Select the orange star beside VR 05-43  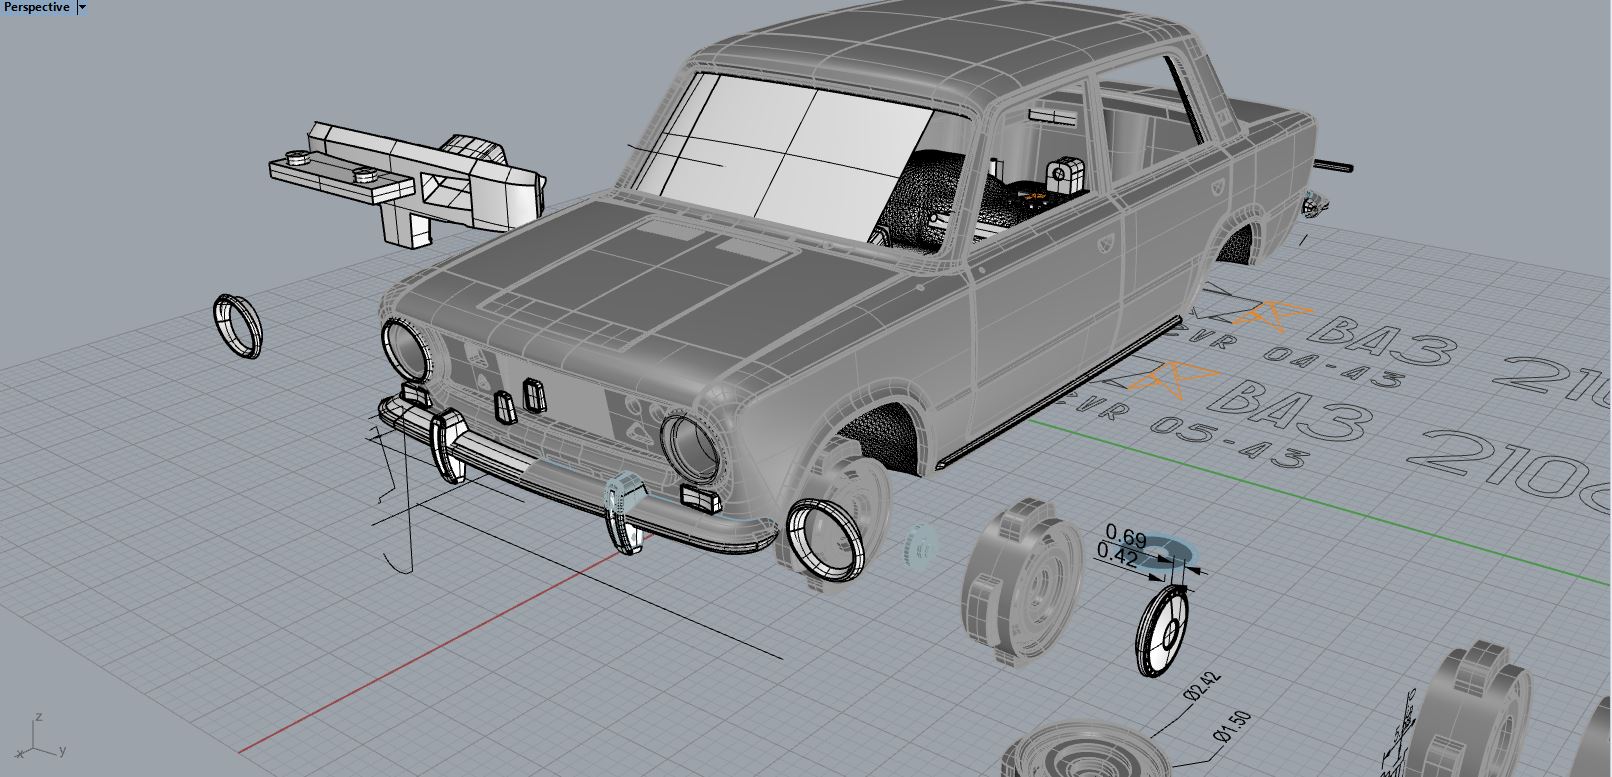(x=1172, y=377)
